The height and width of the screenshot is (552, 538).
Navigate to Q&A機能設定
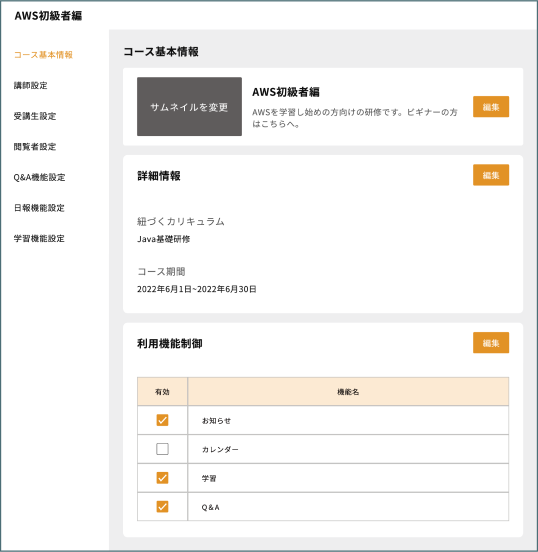coord(39,177)
